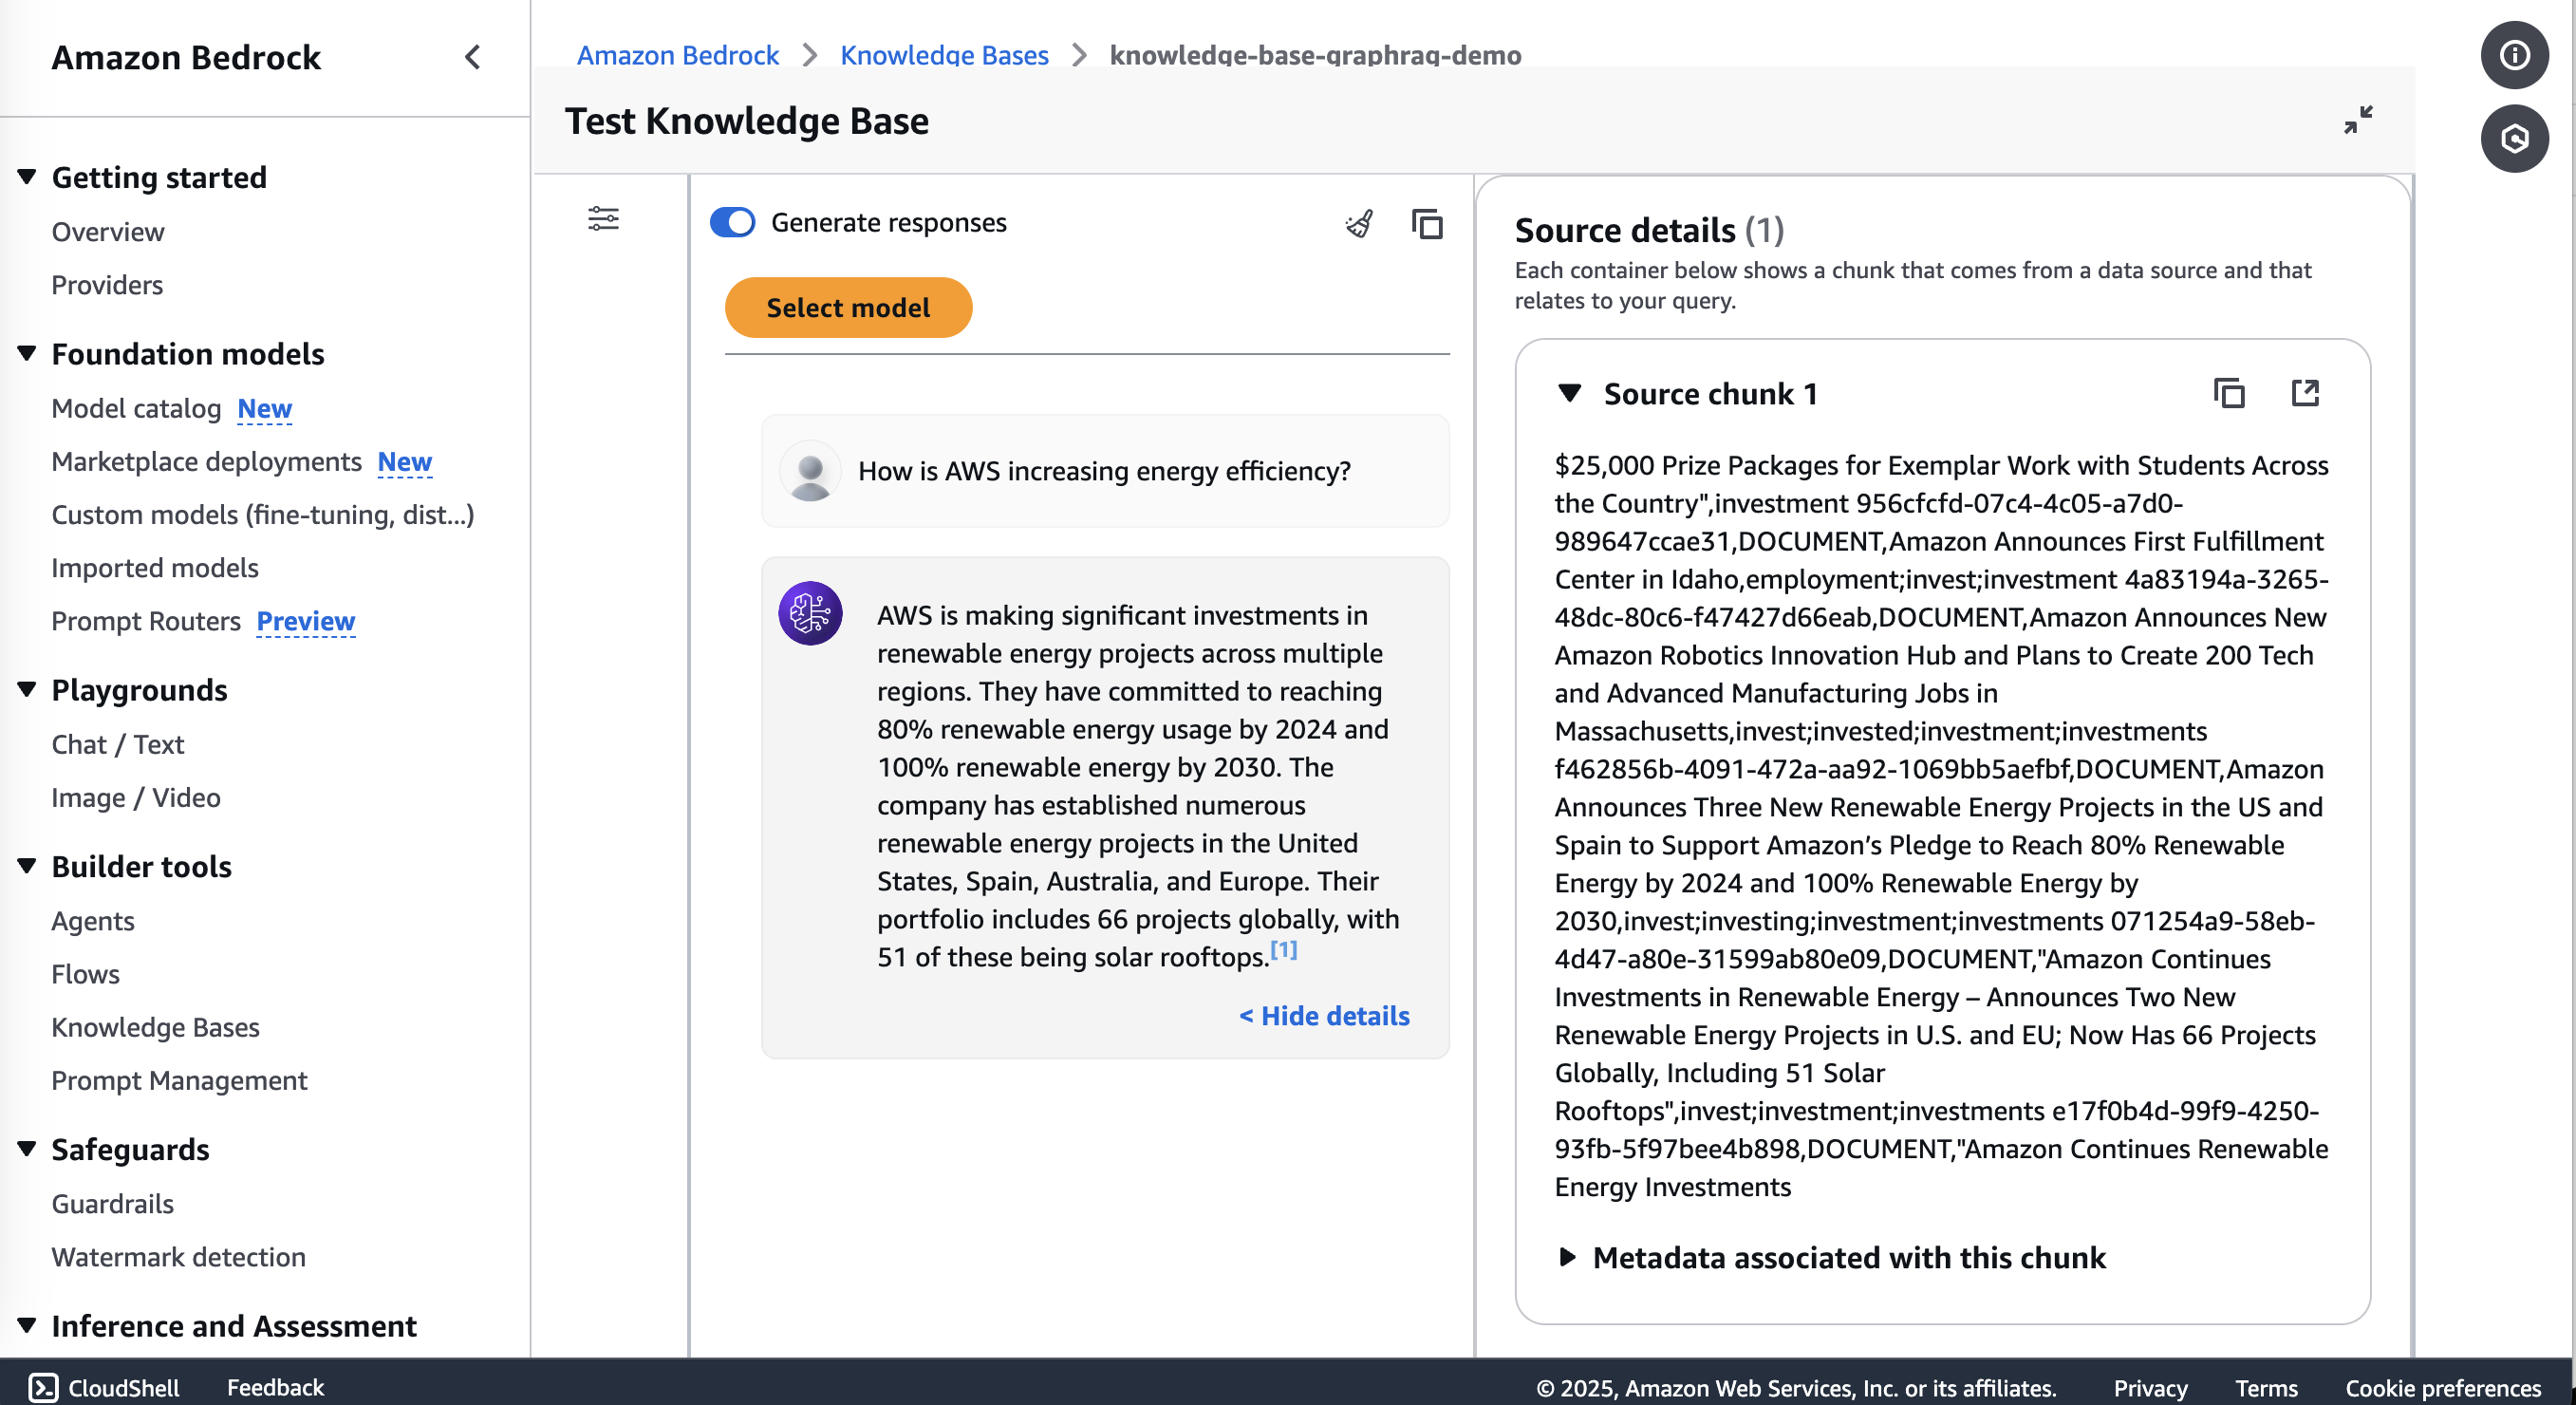Copy Source chunk 1 text
Viewport: 2576px width, 1405px height.
click(x=2229, y=393)
